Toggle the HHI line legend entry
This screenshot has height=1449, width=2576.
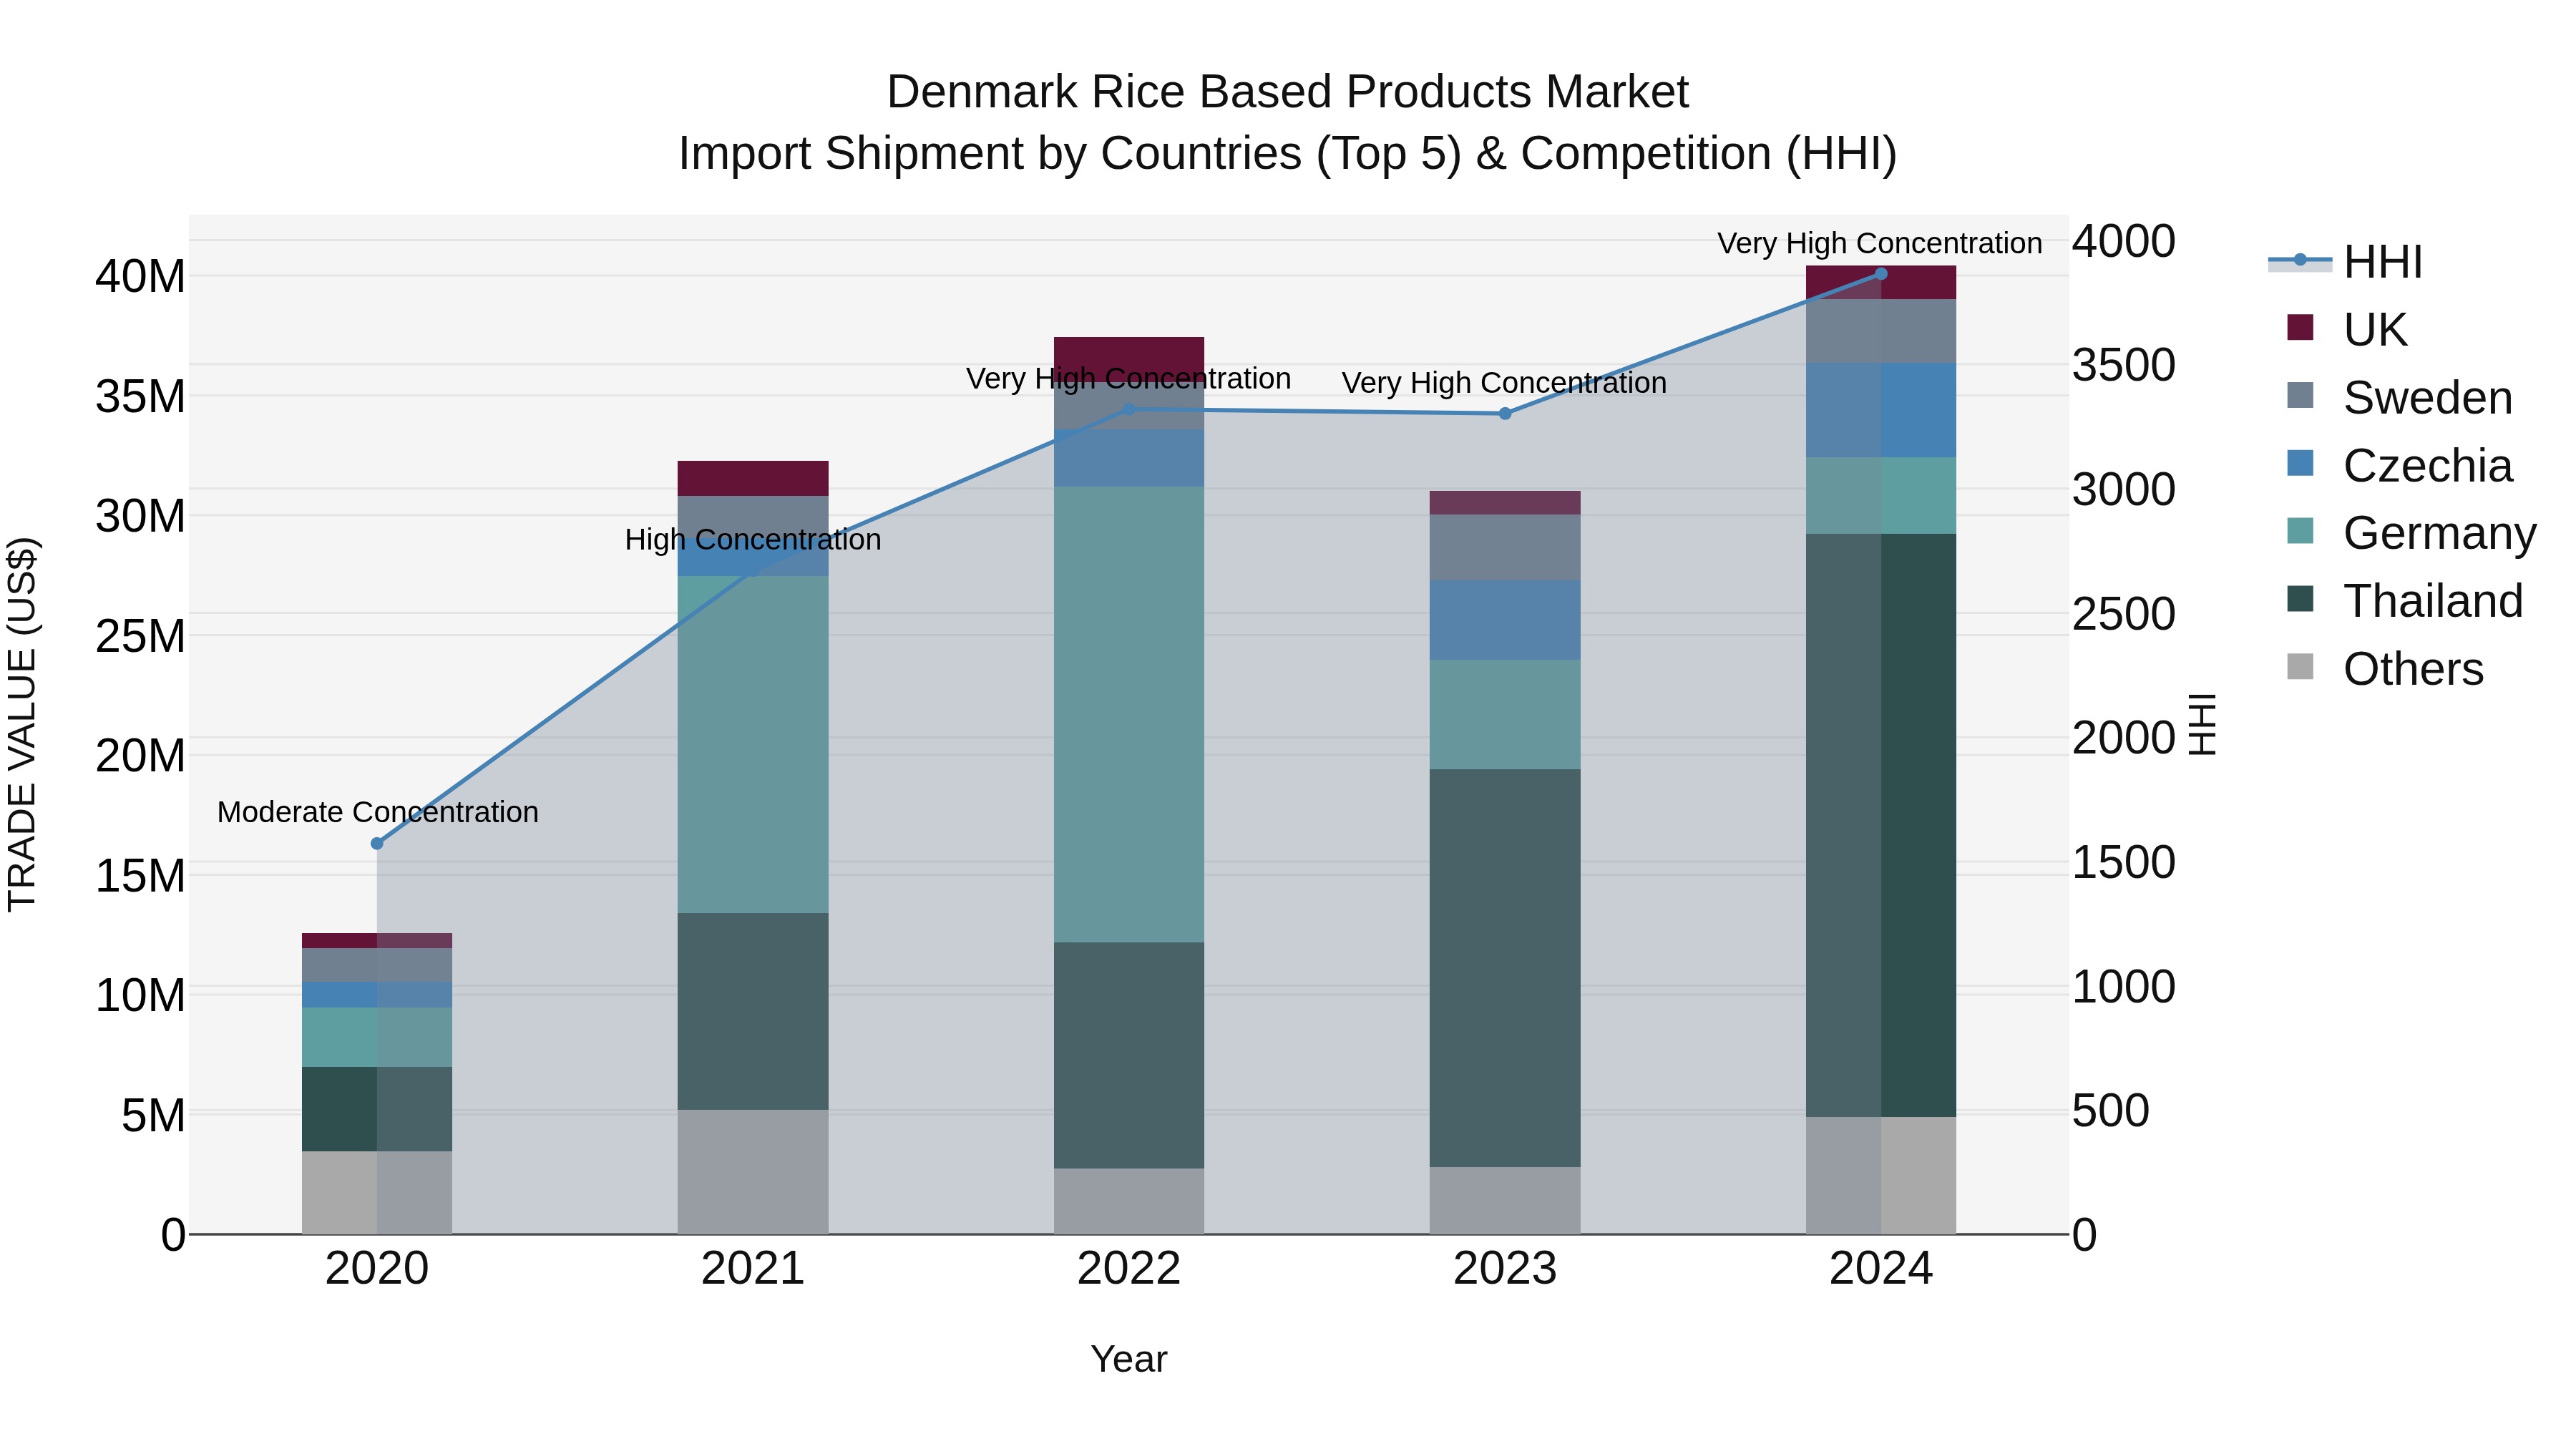pyautogui.click(x=2346, y=262)
